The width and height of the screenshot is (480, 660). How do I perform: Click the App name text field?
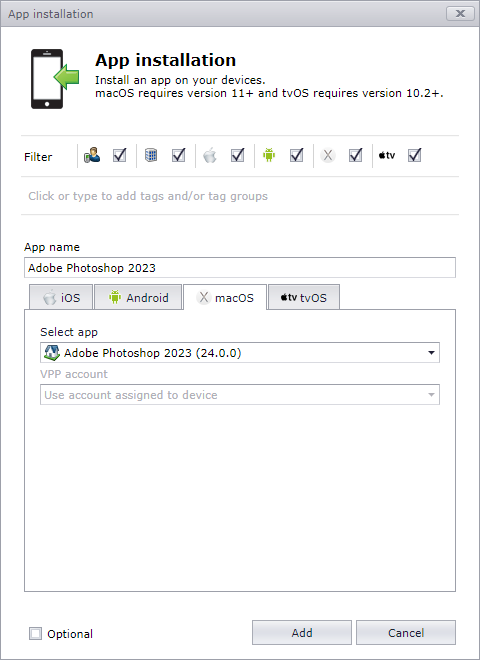coord(240,268)
